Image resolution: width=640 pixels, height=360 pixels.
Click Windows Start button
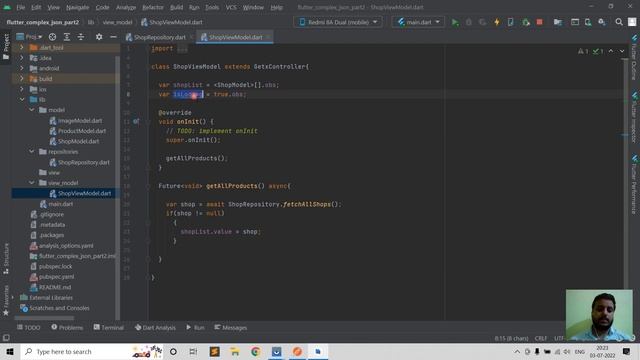click(10, 351)
